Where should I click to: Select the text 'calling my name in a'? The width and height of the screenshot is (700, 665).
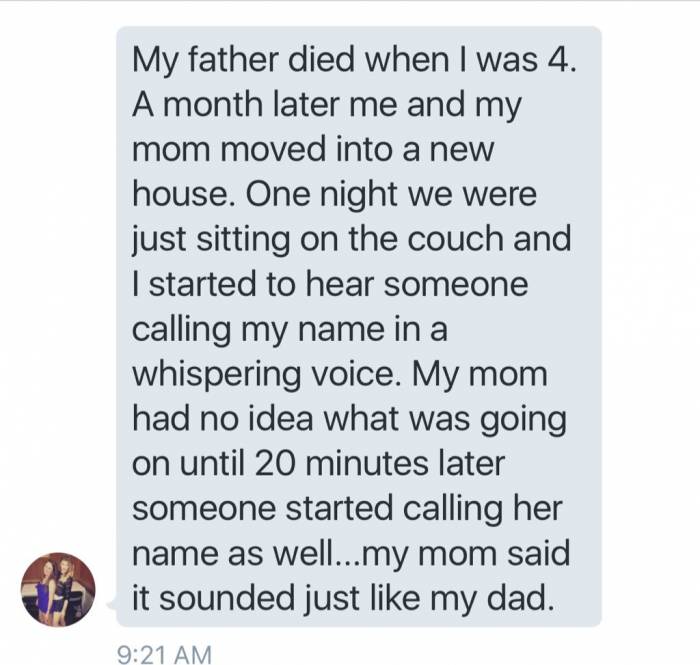(x=289, y=329)
